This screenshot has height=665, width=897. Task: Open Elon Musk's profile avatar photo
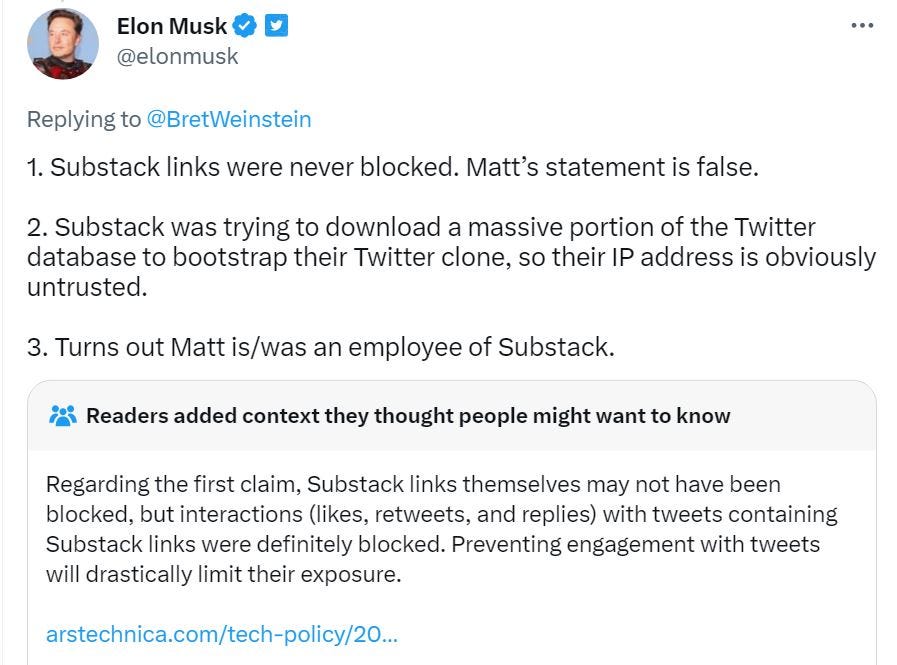[x=63, y=43]
